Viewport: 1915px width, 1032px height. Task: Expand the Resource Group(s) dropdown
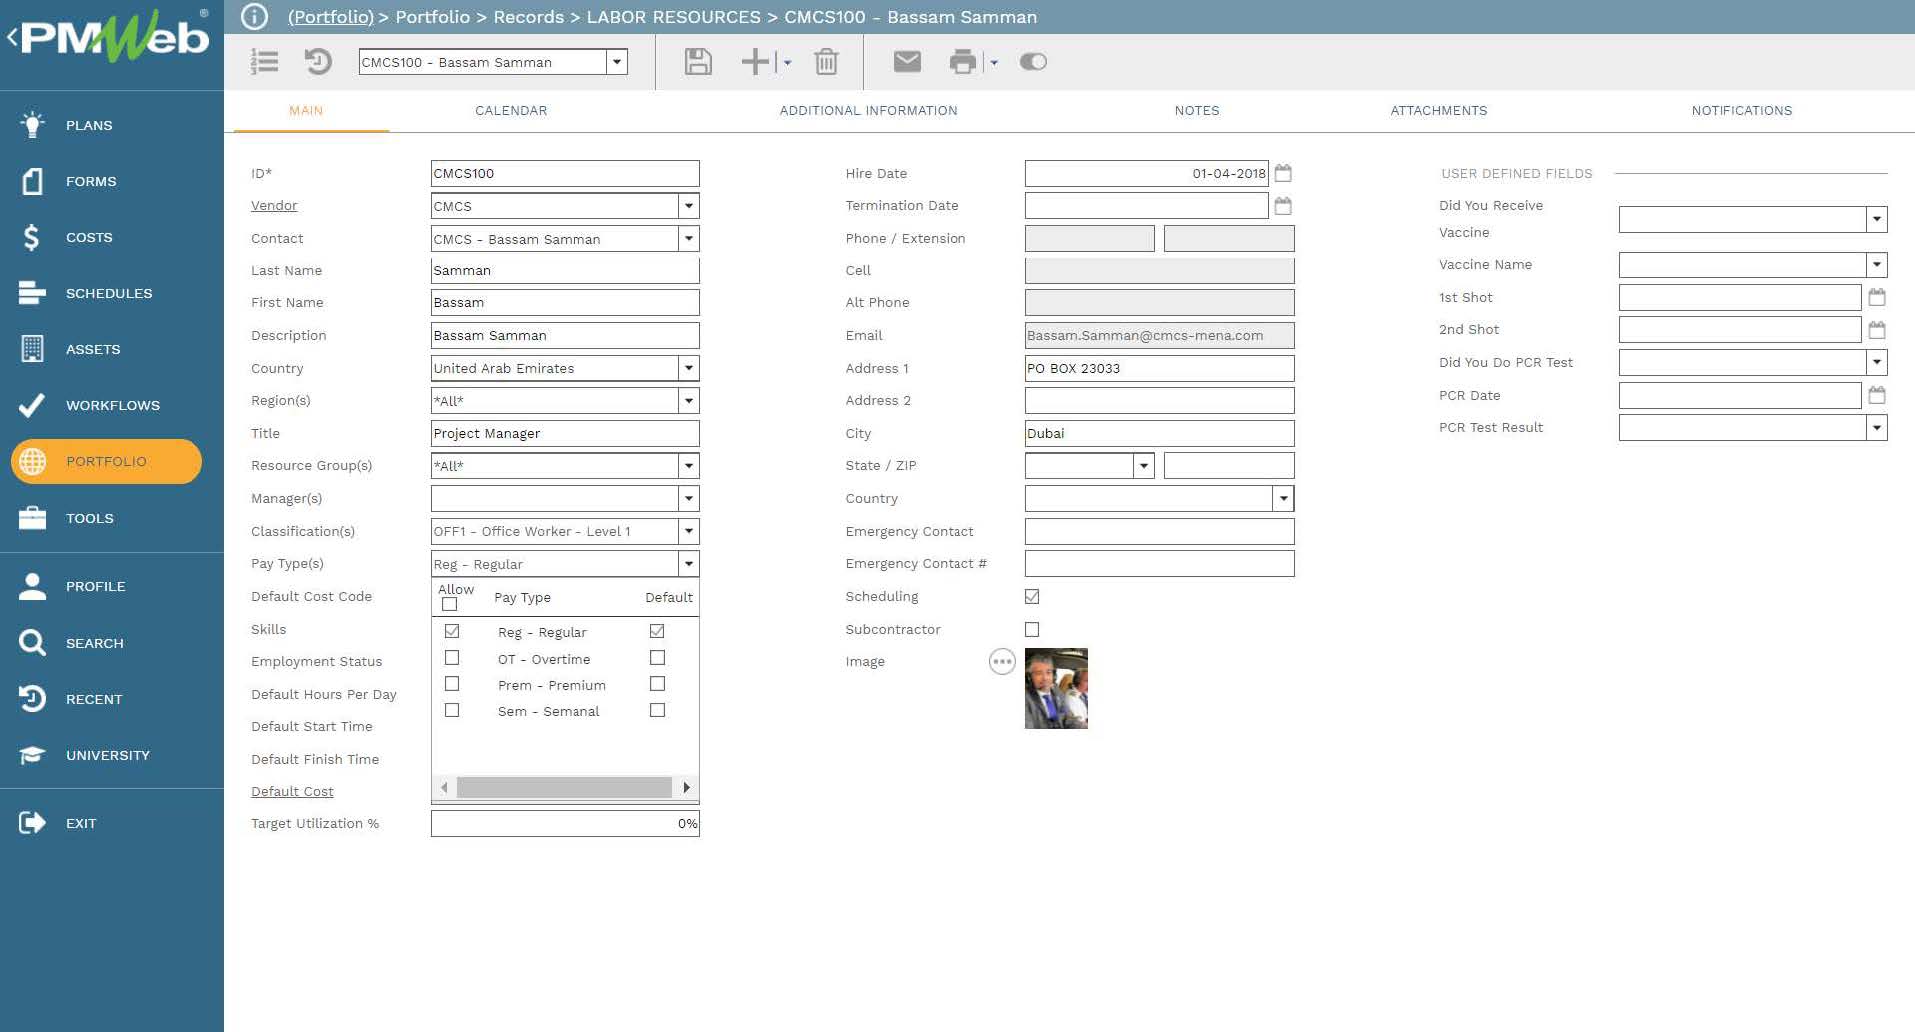(x=688, y=466)
